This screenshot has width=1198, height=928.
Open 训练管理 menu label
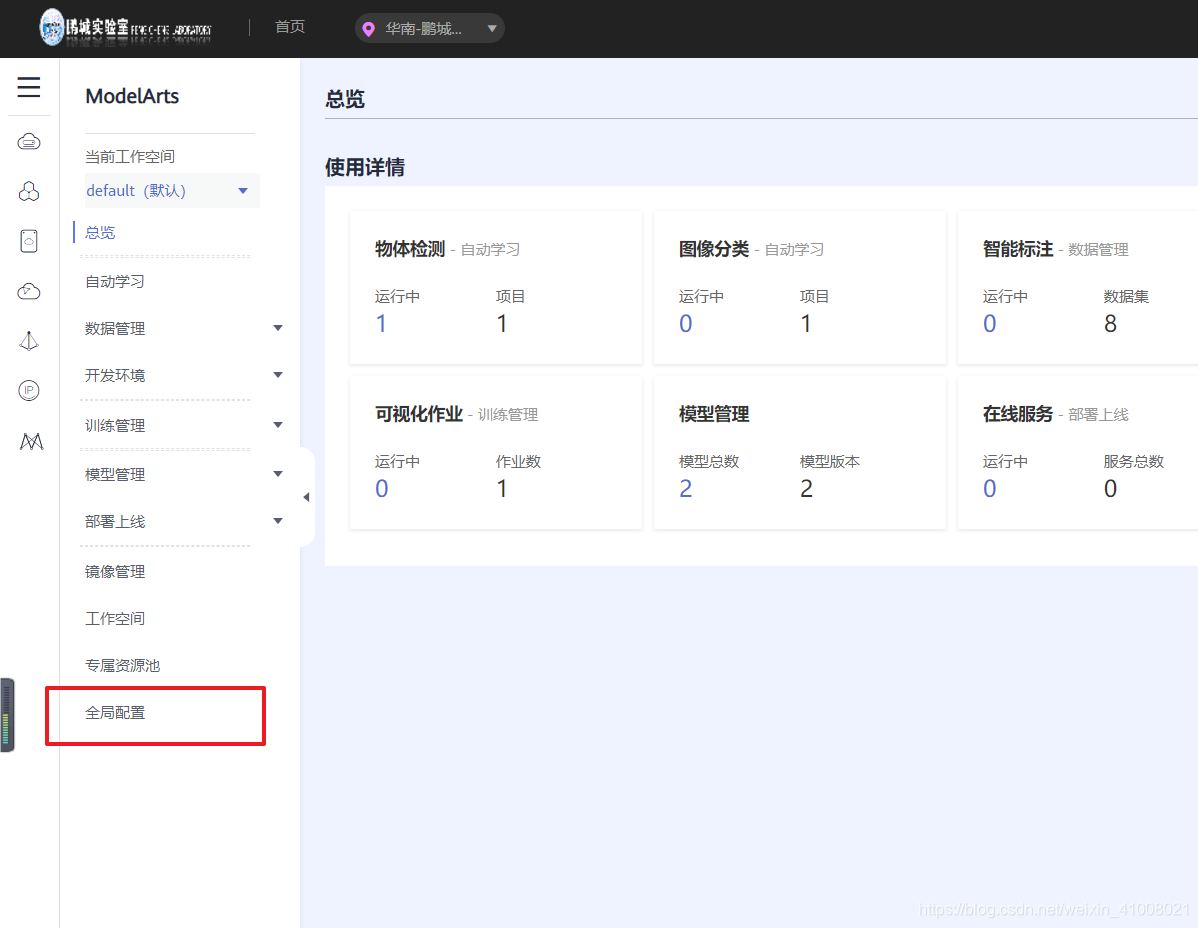pyautogui.click(x=115, y=425)
